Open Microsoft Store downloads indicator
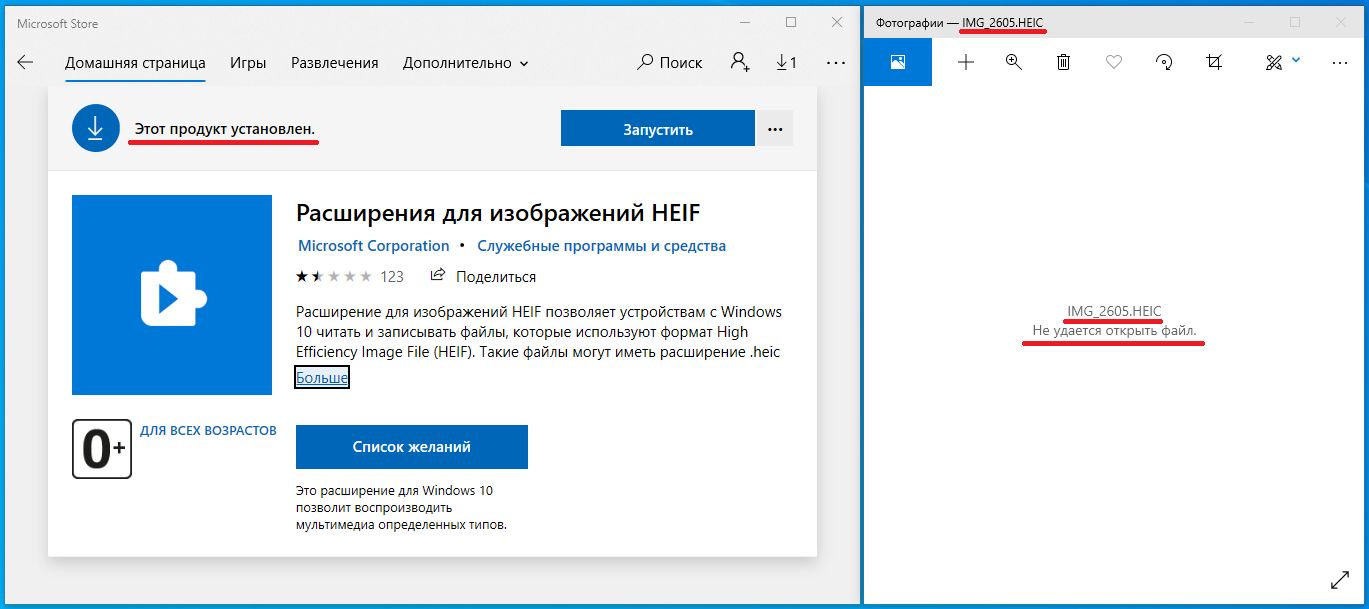 [786, 62]
